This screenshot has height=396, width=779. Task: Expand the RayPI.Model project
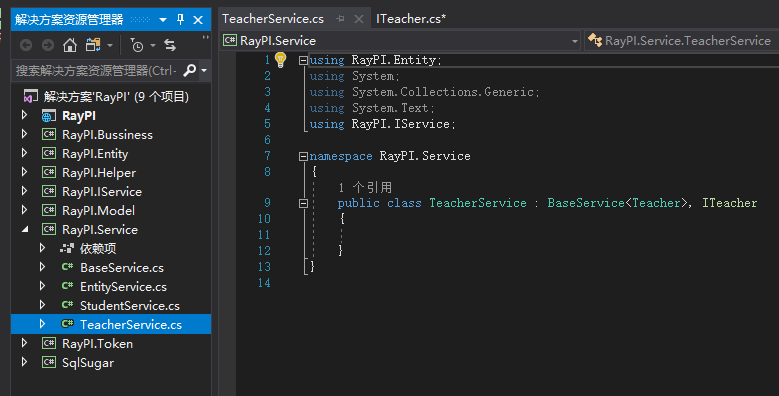coord(24,210)
